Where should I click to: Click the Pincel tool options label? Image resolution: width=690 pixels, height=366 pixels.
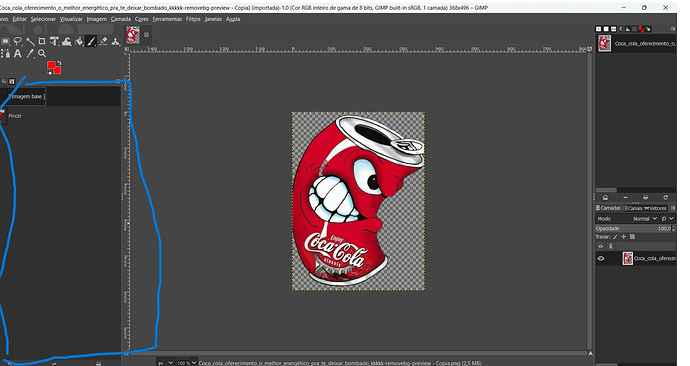tap(15, 116)
